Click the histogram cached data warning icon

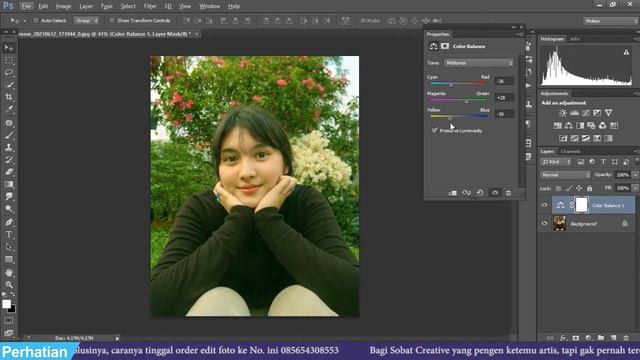[626, 52]
